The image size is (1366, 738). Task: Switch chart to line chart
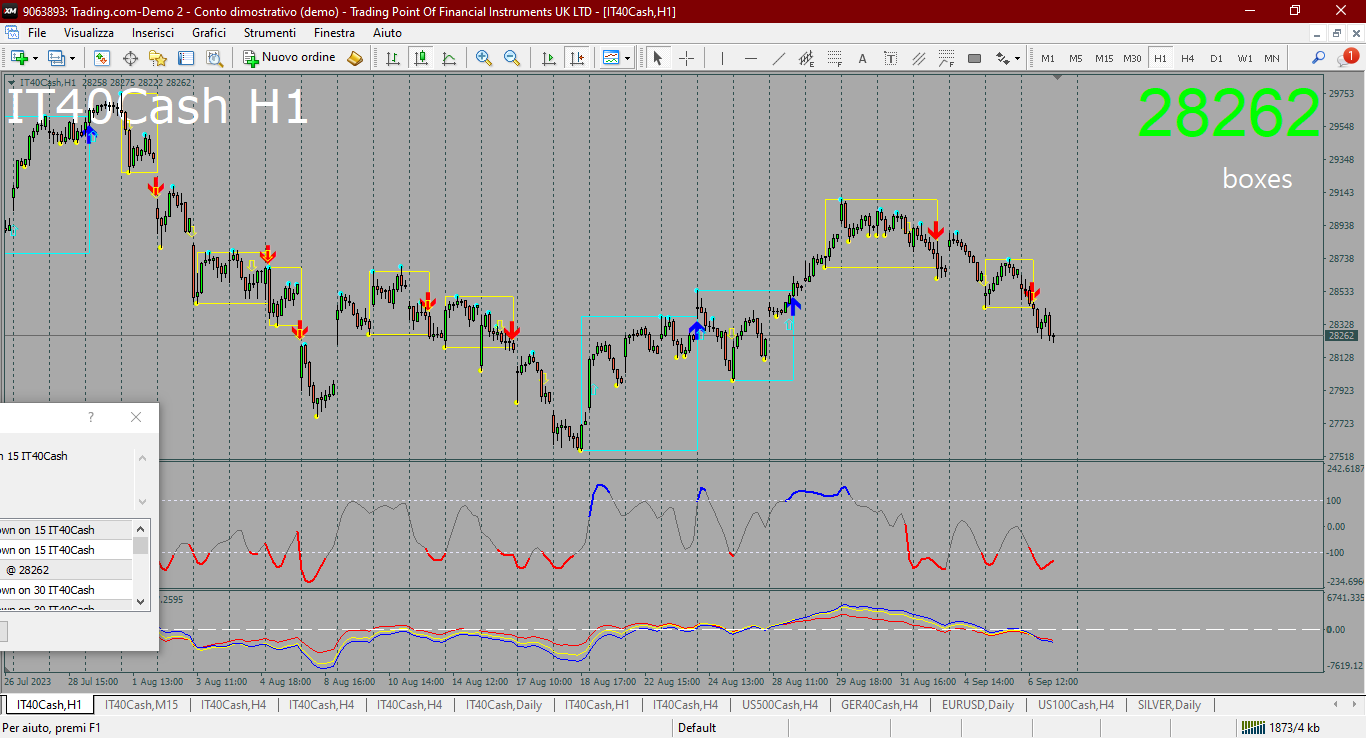tap(449, 58)
